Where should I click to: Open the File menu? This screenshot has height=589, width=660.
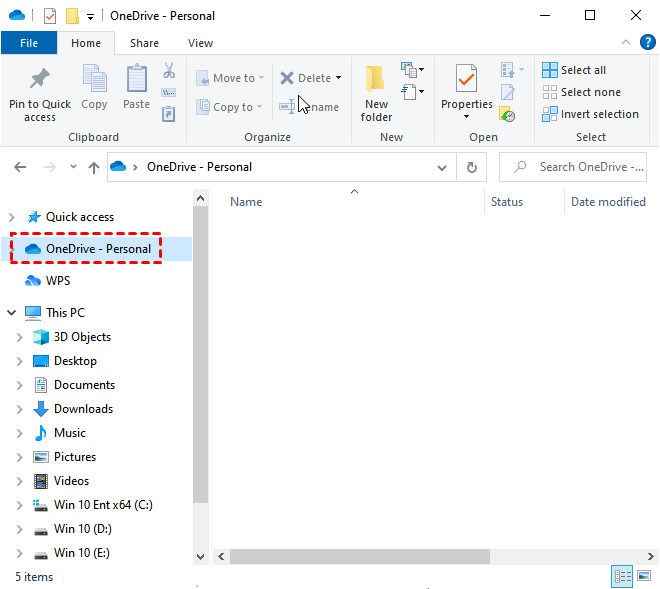click(x=29, y=43)
